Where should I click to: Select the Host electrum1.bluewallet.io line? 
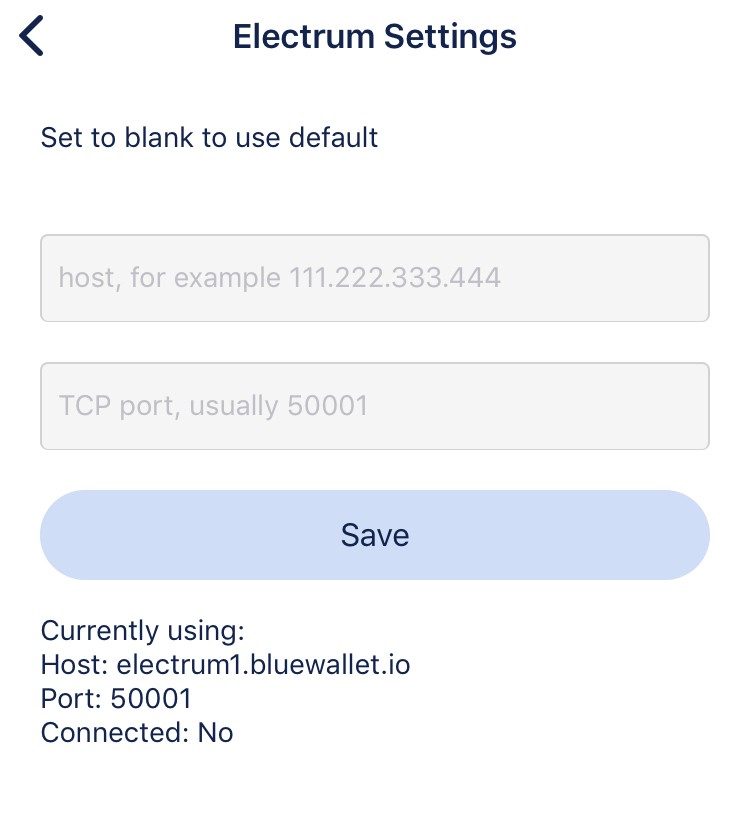click(225, 665)
